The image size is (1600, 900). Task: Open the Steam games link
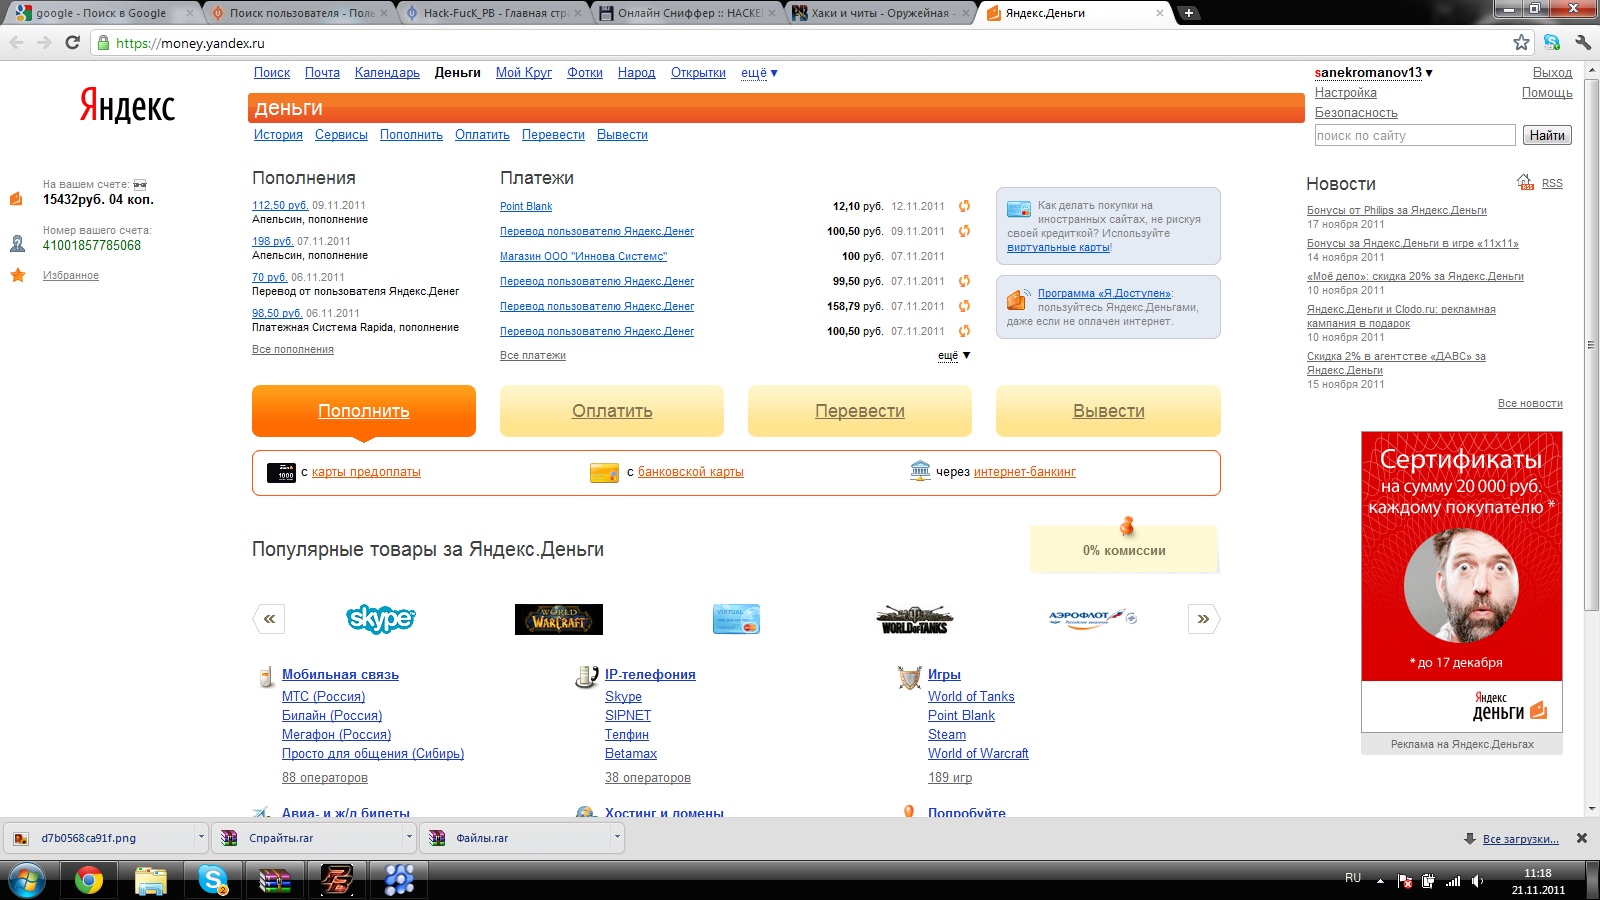[947, 735]
